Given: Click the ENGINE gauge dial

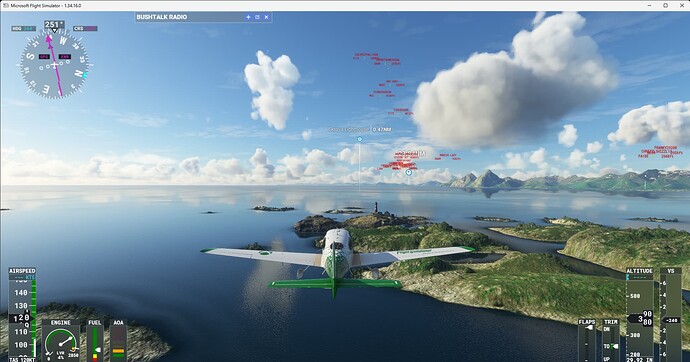Looking at the screenshot, I should (61, 344).
